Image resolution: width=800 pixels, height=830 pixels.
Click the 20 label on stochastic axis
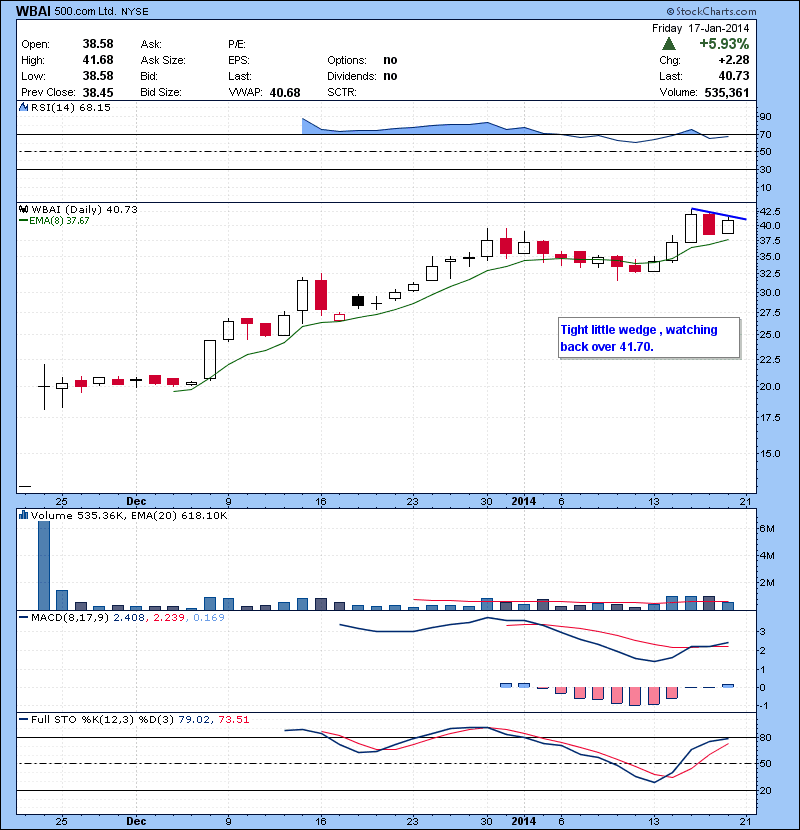pos(765,790)
